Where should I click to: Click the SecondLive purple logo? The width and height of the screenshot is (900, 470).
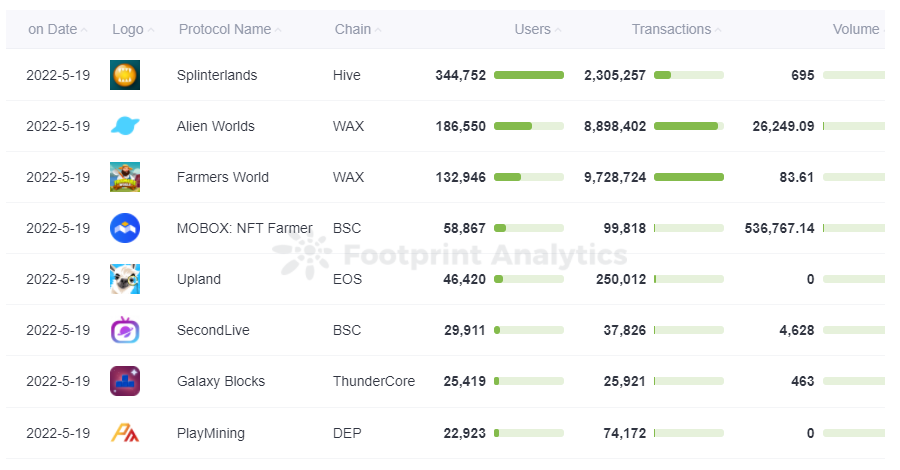pos(125,330)
